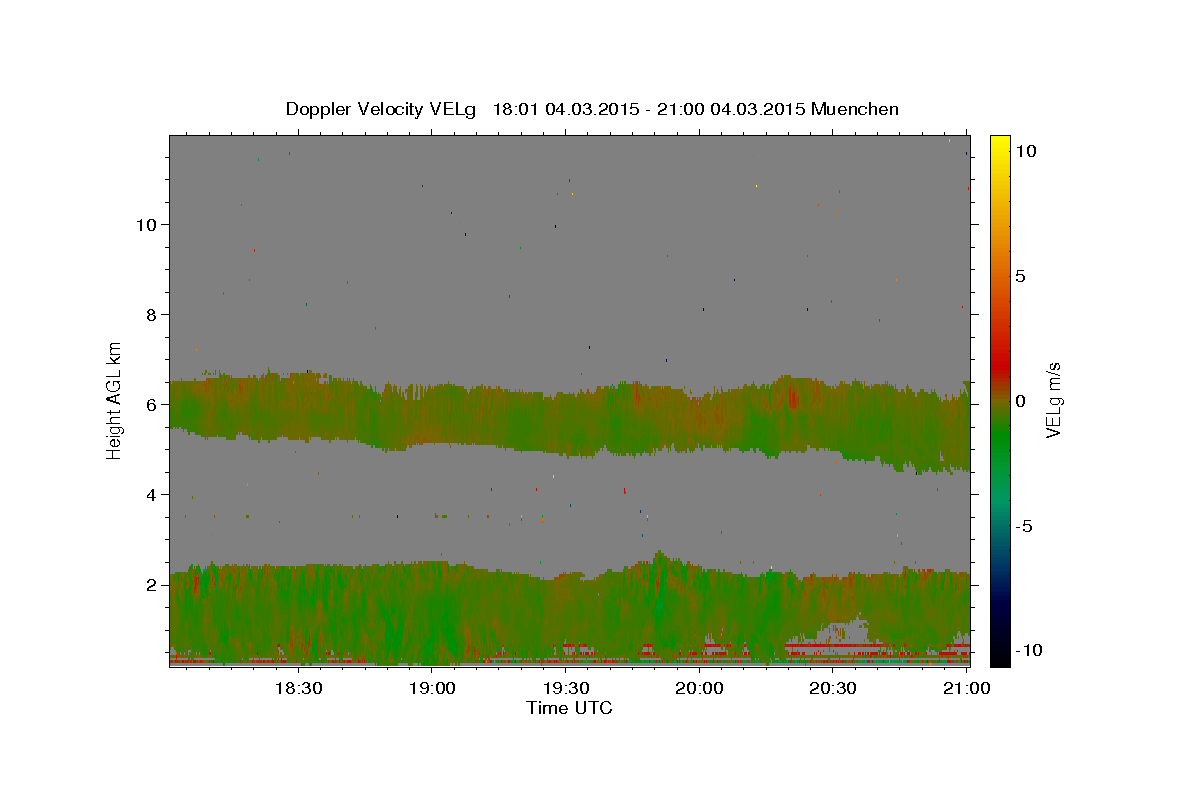Image resolution: width=1200 pixels, height=800 pixels.
Task: Click the 'Time UTC' axis label
Action: tap(569, 708)
